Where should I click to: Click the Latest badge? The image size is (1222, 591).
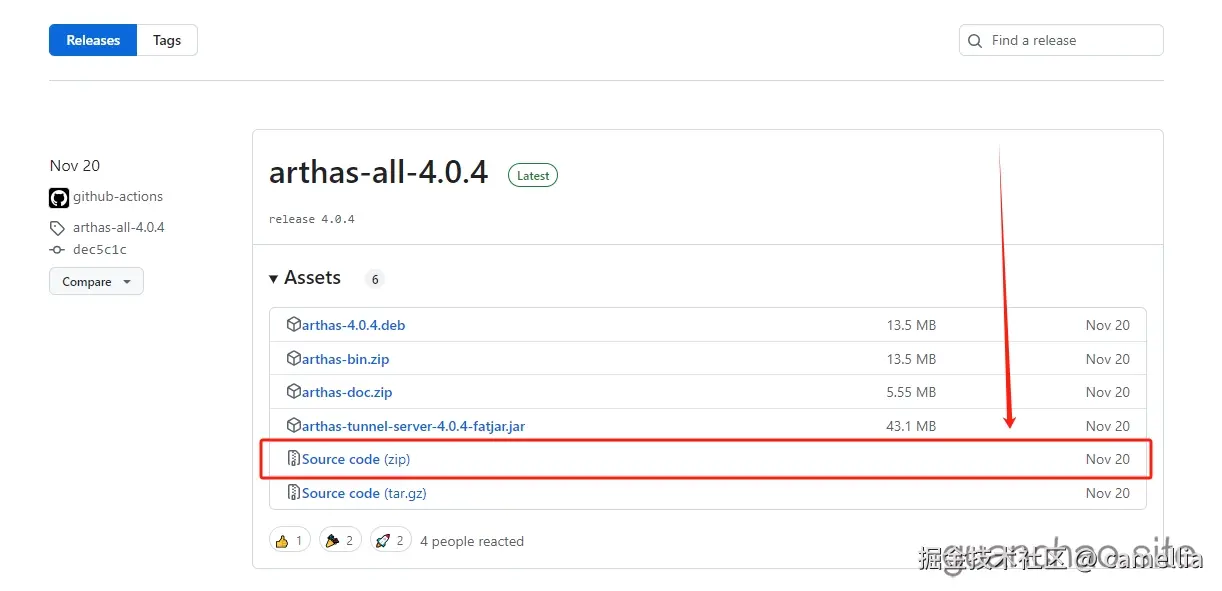533,175
